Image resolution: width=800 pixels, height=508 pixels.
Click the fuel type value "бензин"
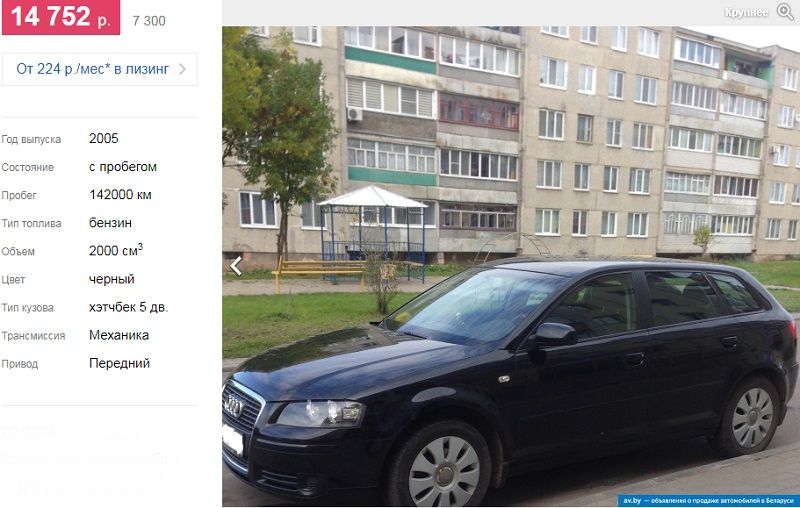(x=110, y=223)
